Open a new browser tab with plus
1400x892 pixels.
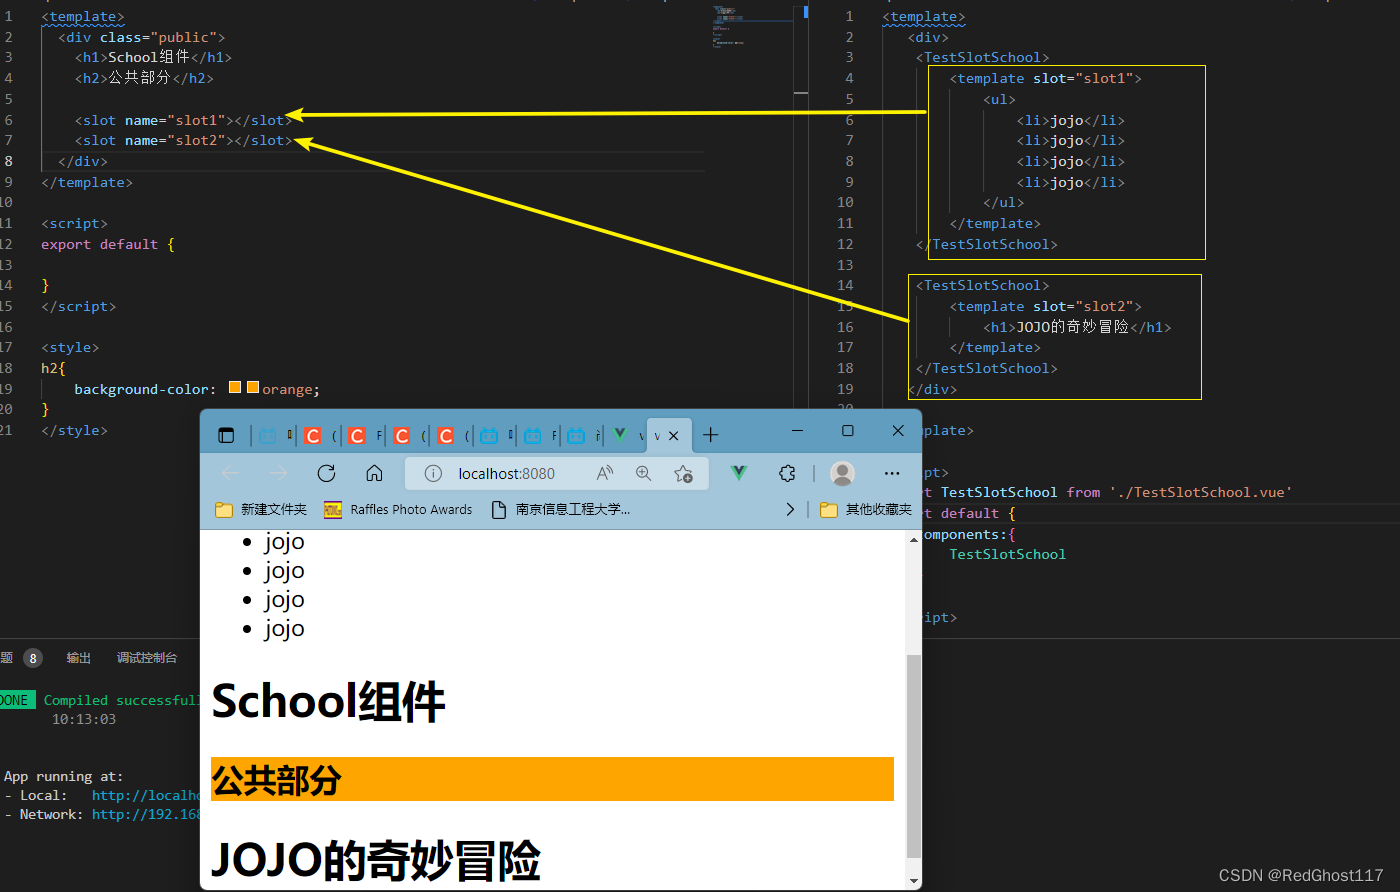[x=710, y=435]
